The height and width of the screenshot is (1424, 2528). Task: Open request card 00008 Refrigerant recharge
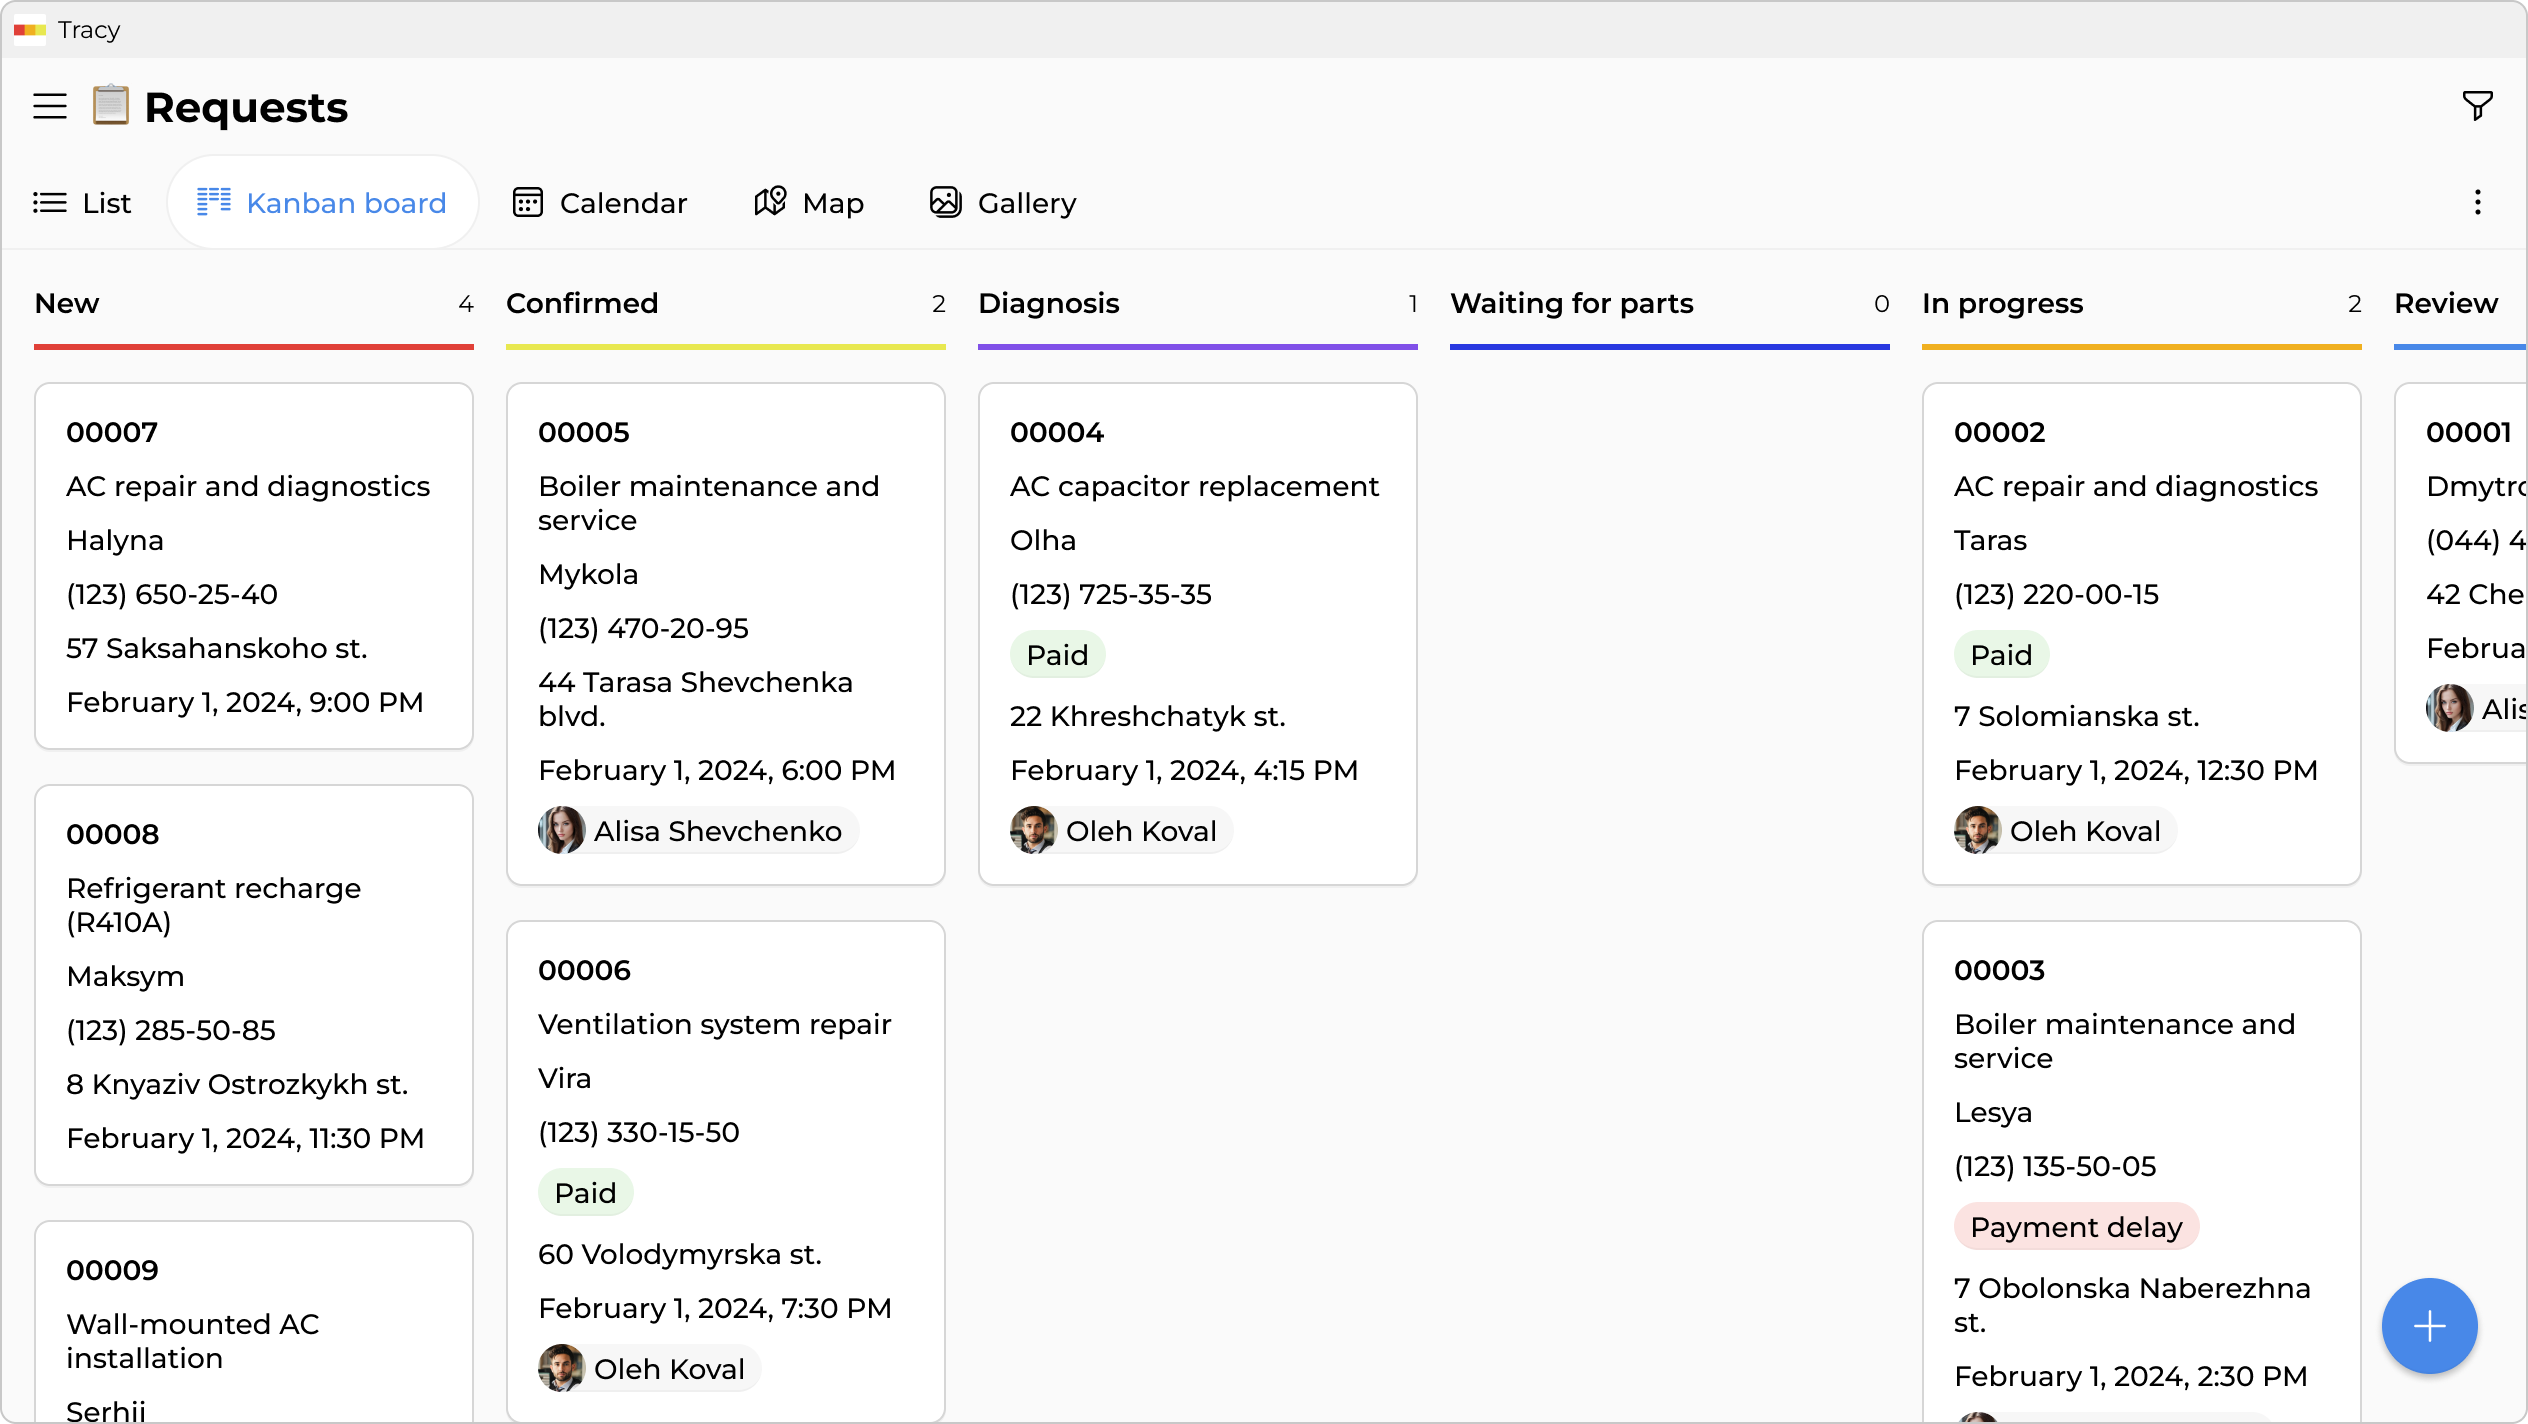pos(253,985)
